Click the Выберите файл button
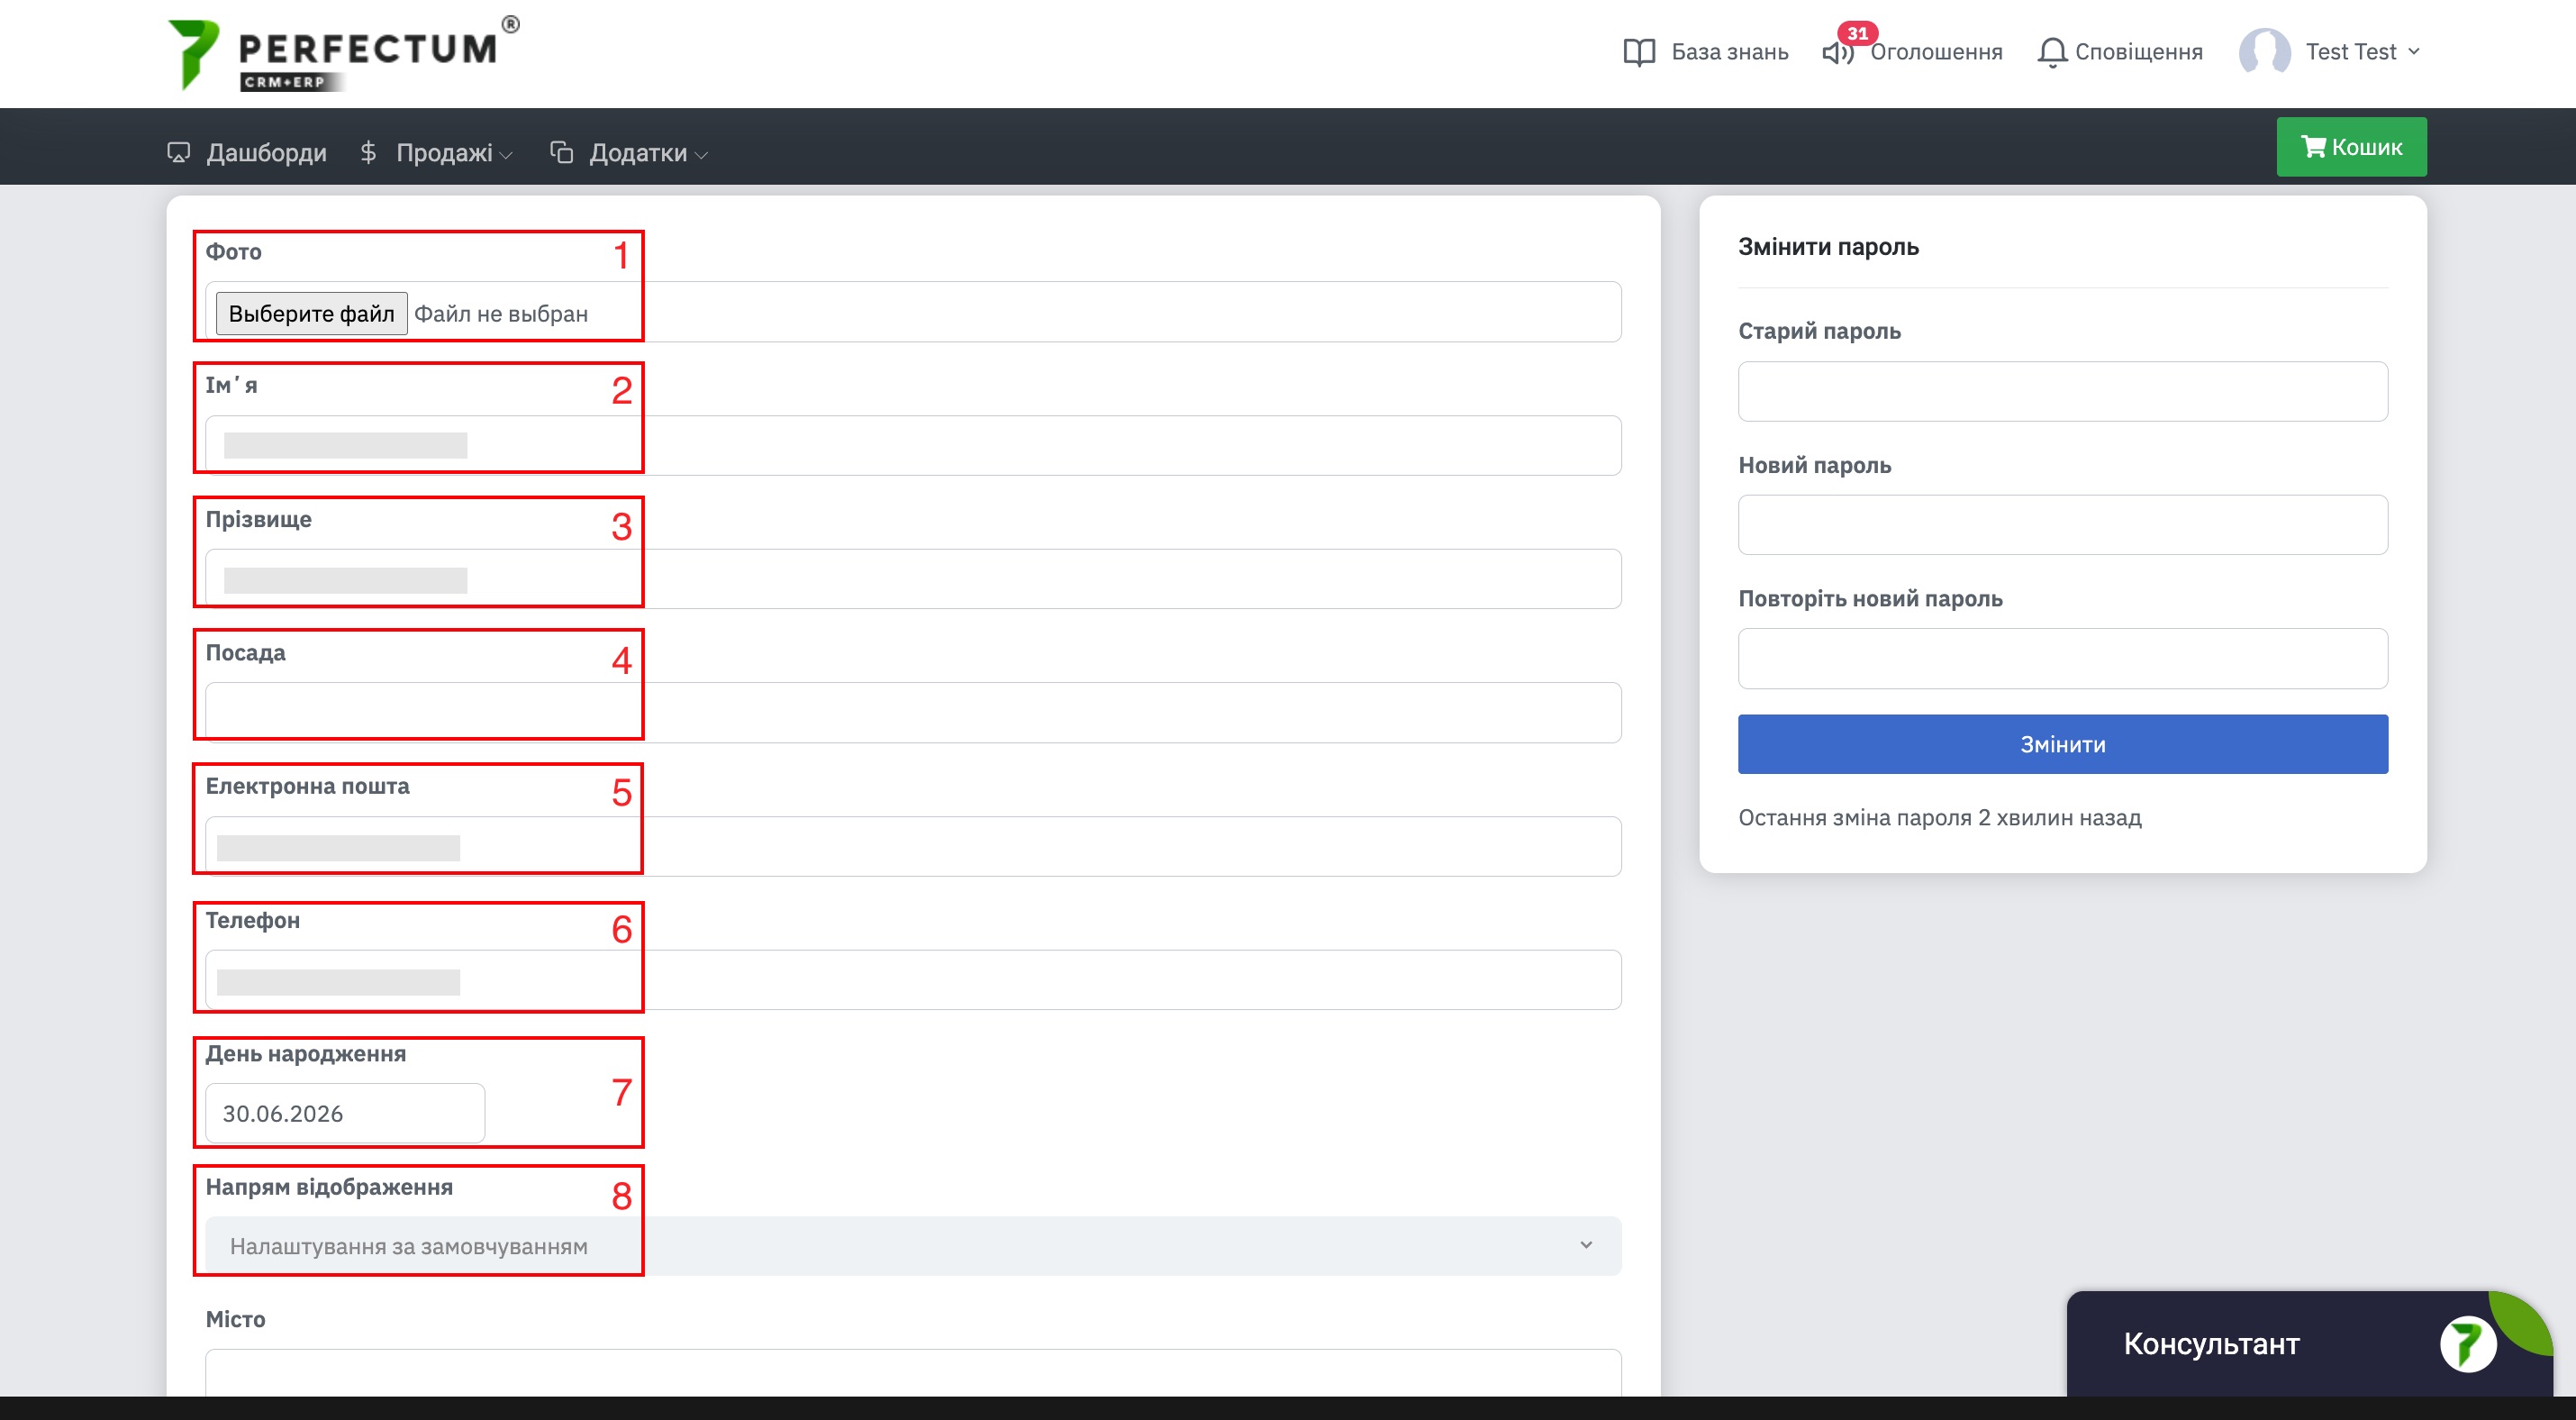This screenshot has width=2576, height=1420. 311,314
